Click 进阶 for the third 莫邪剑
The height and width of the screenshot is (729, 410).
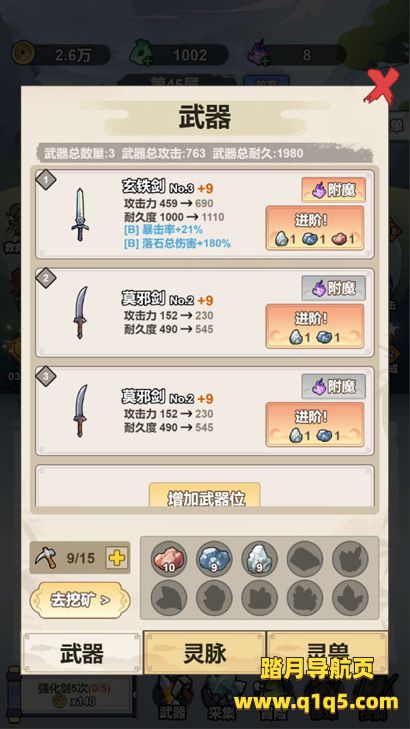(315, 424)
